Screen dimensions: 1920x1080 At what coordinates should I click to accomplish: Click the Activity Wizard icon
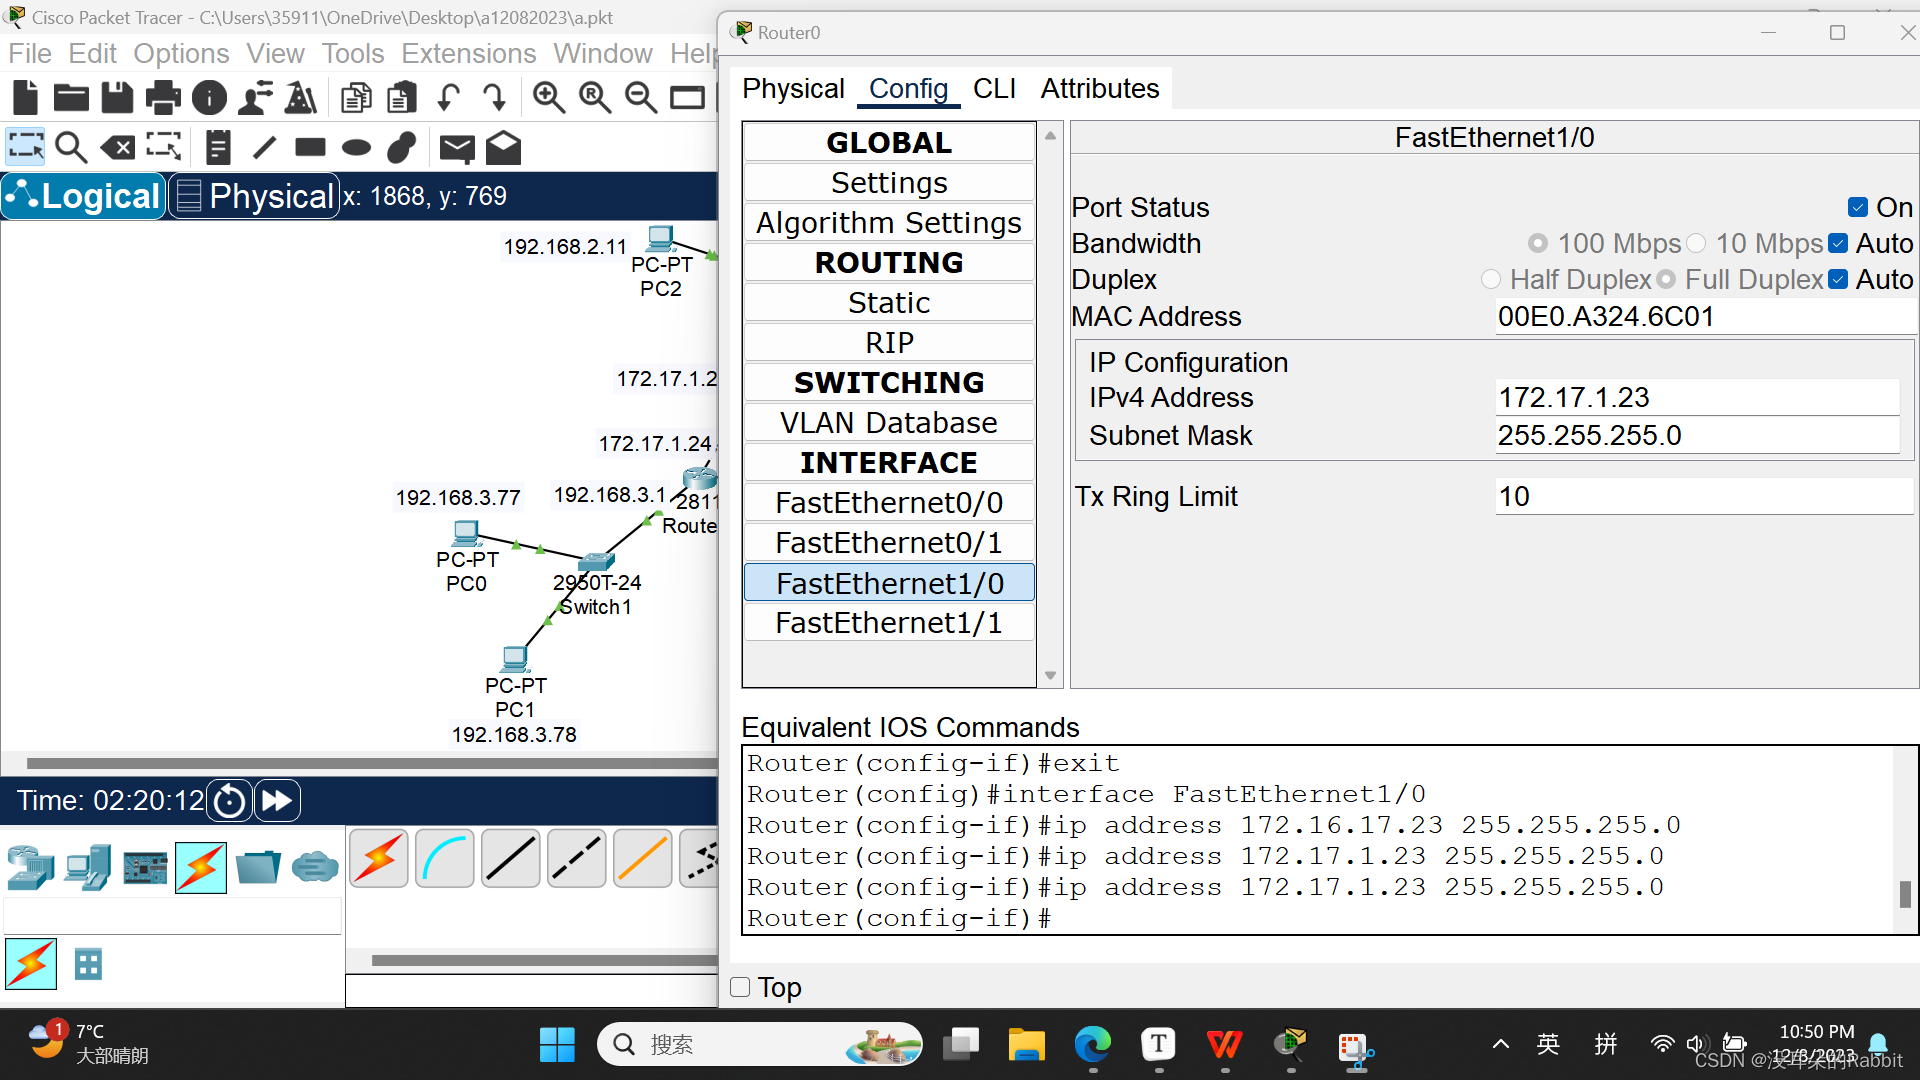pos(255,97)
